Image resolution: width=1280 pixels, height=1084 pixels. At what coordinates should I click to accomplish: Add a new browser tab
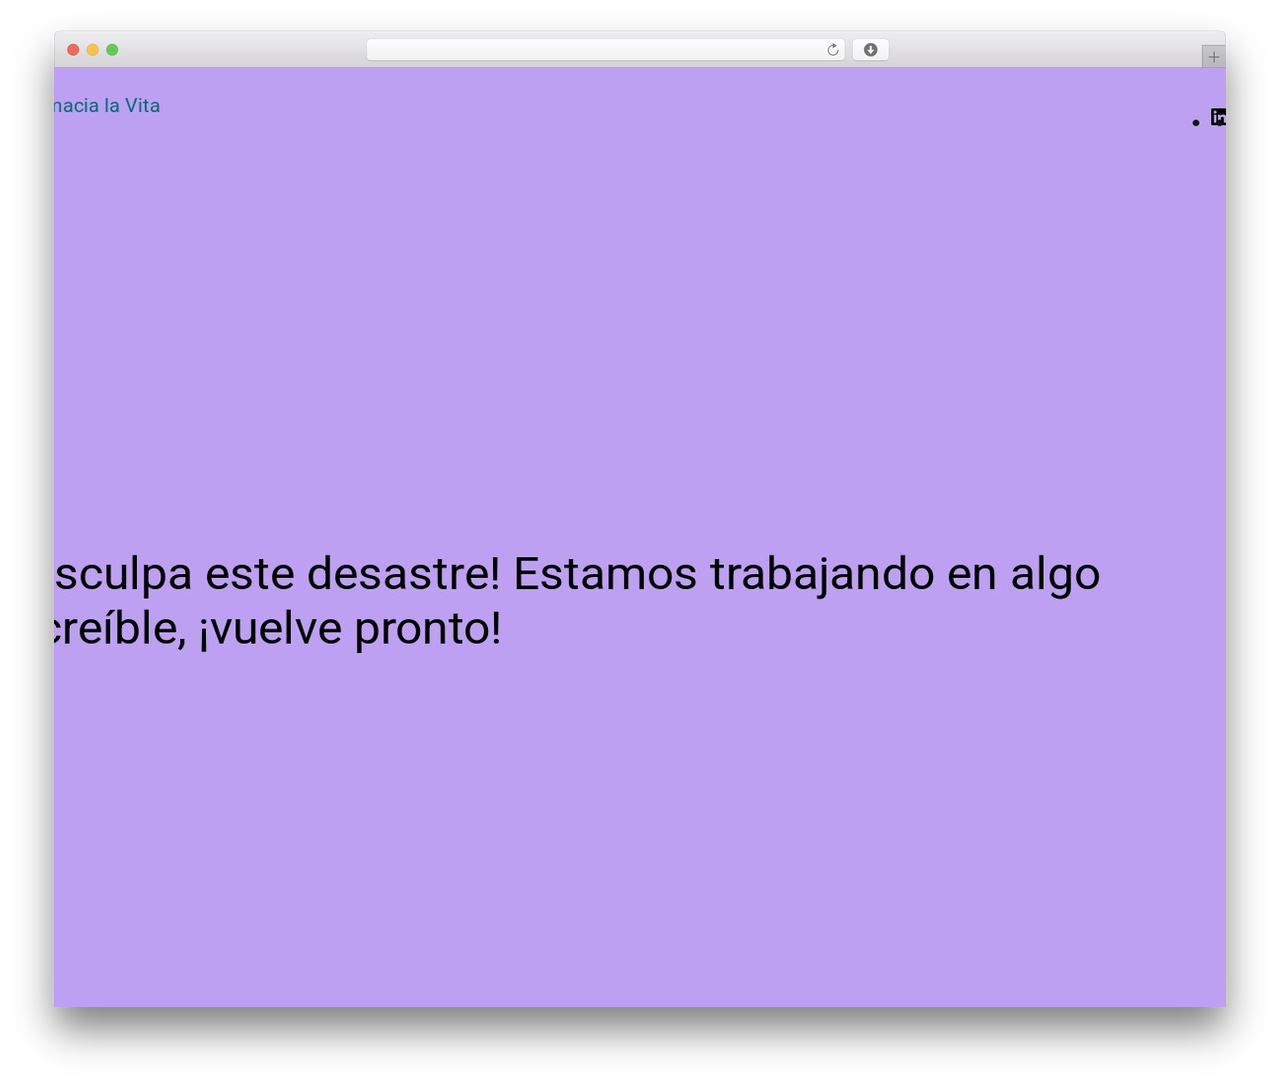(x=1213, y=57)
